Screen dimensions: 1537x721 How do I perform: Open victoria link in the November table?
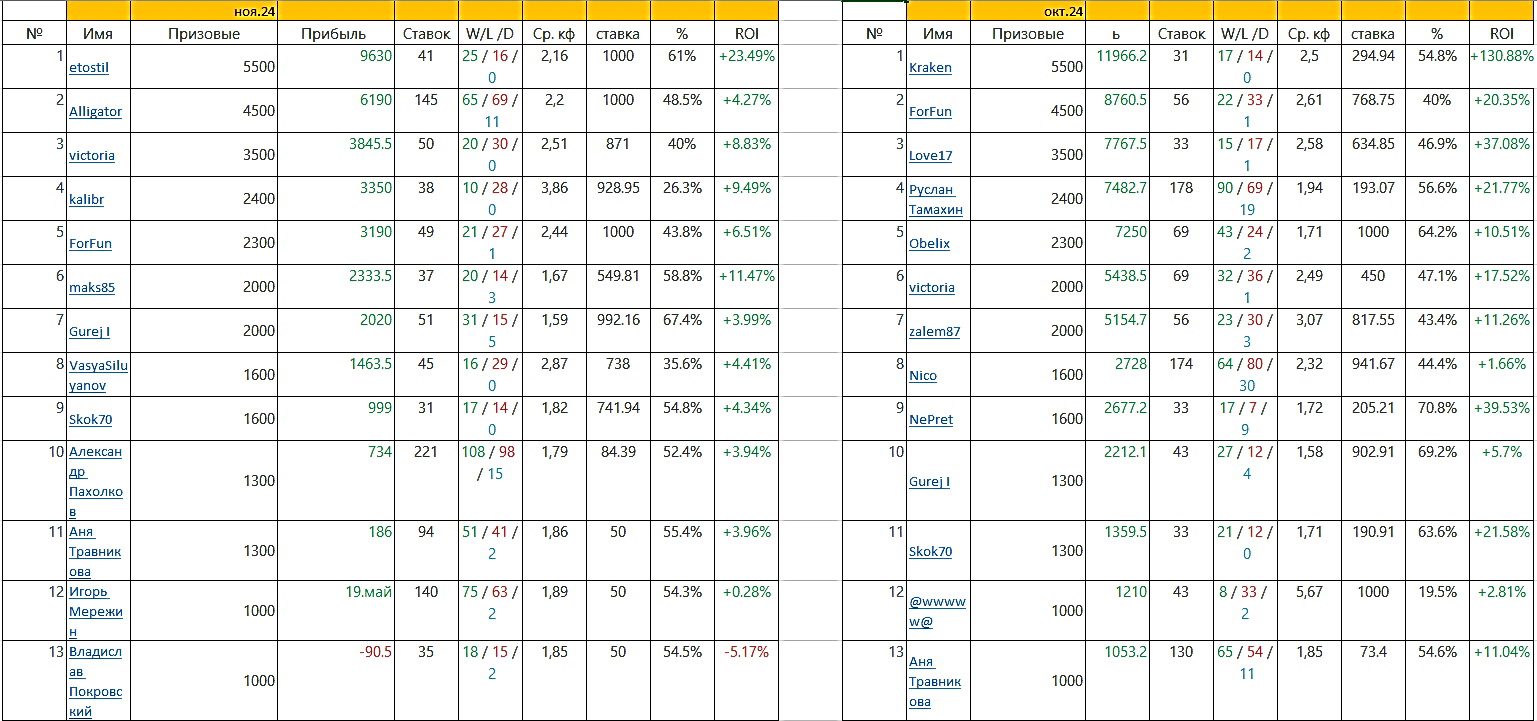point(92,155)
